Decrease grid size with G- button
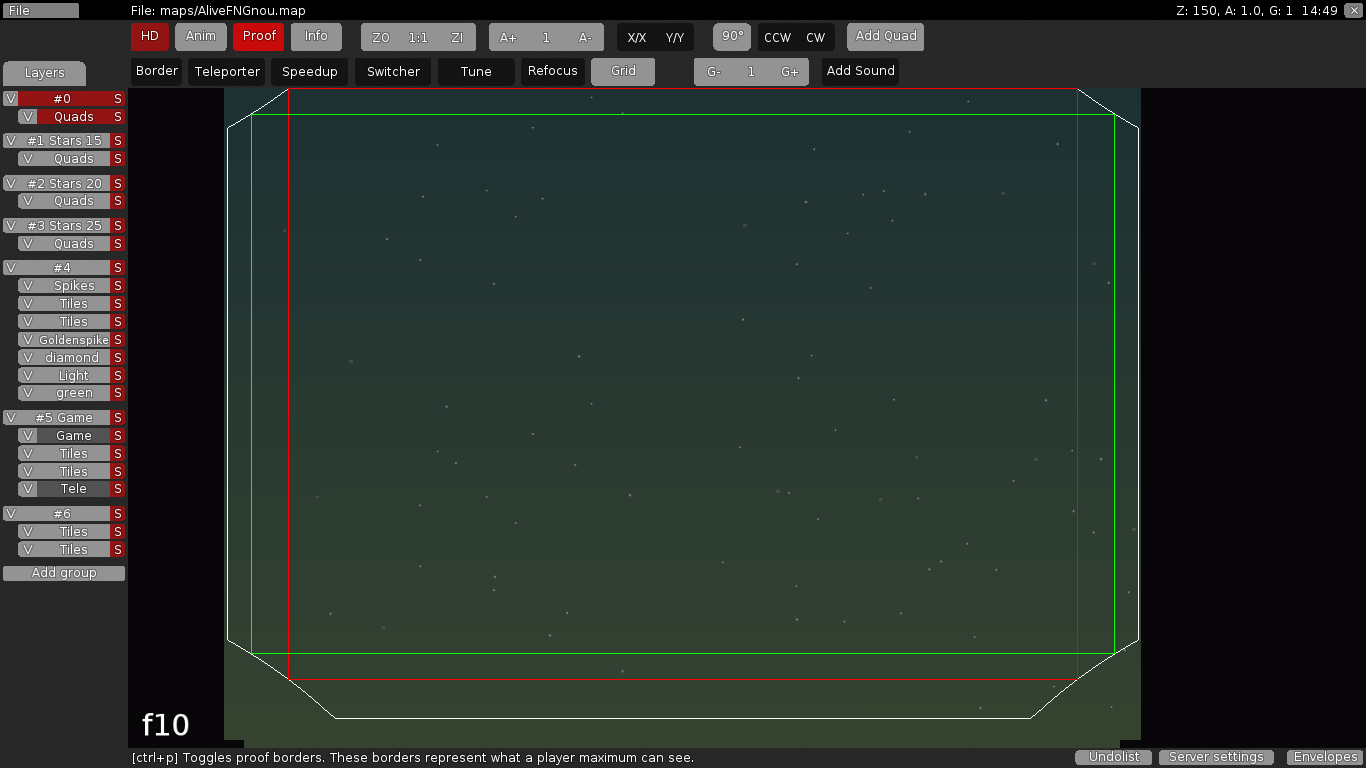The height and width of the screenshot is (768, 1366). 712,71
